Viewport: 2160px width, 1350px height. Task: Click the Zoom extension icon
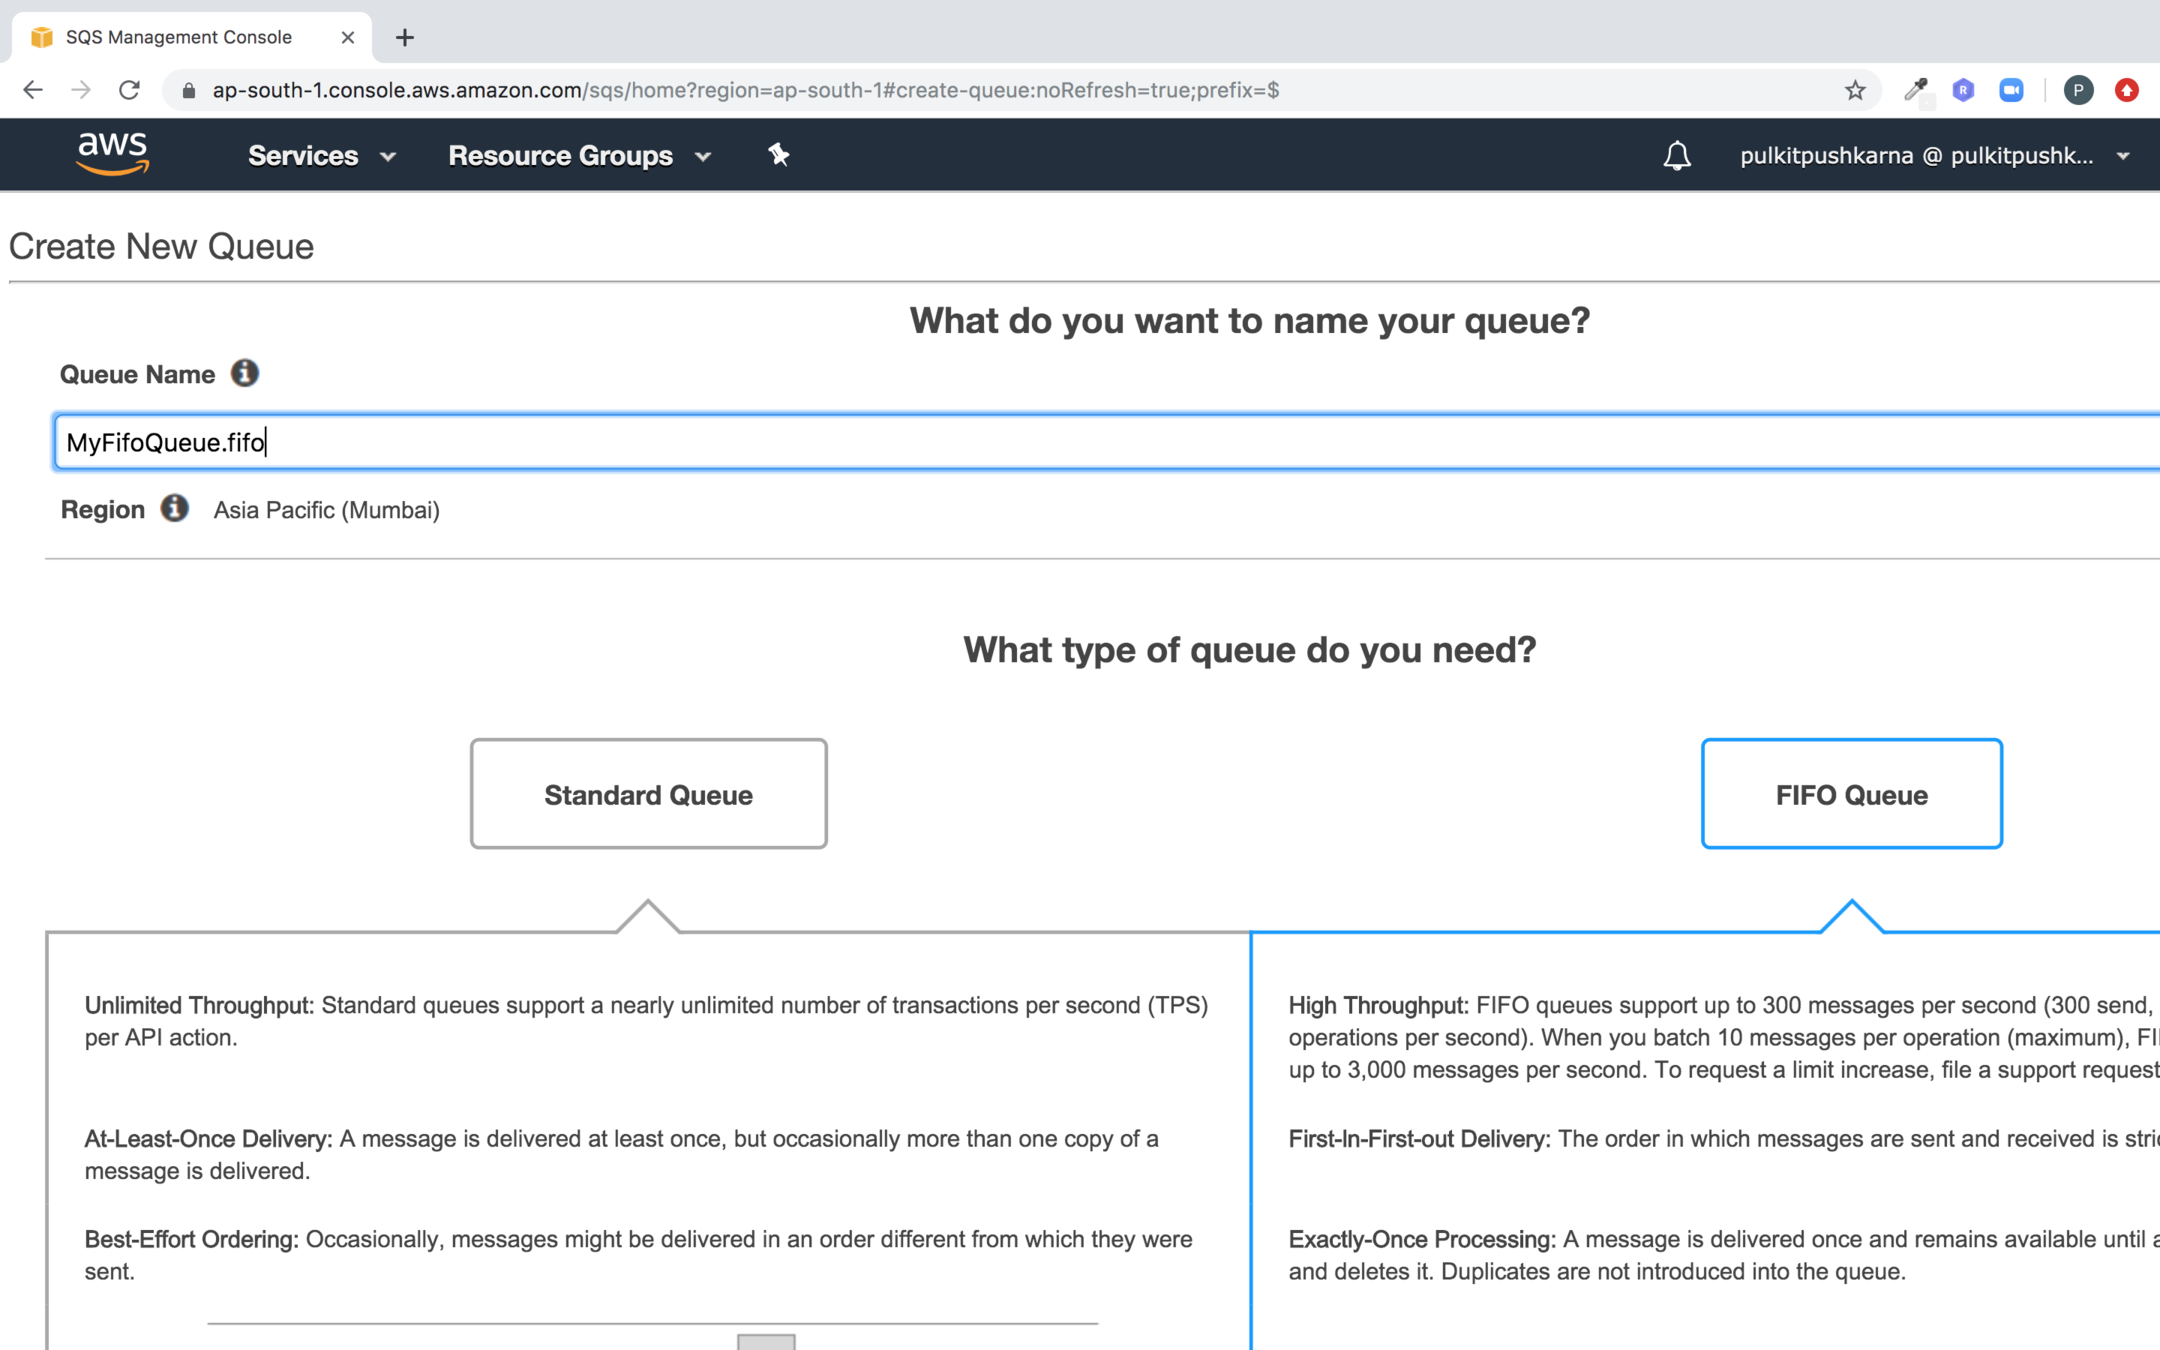tap(2011, 90)
